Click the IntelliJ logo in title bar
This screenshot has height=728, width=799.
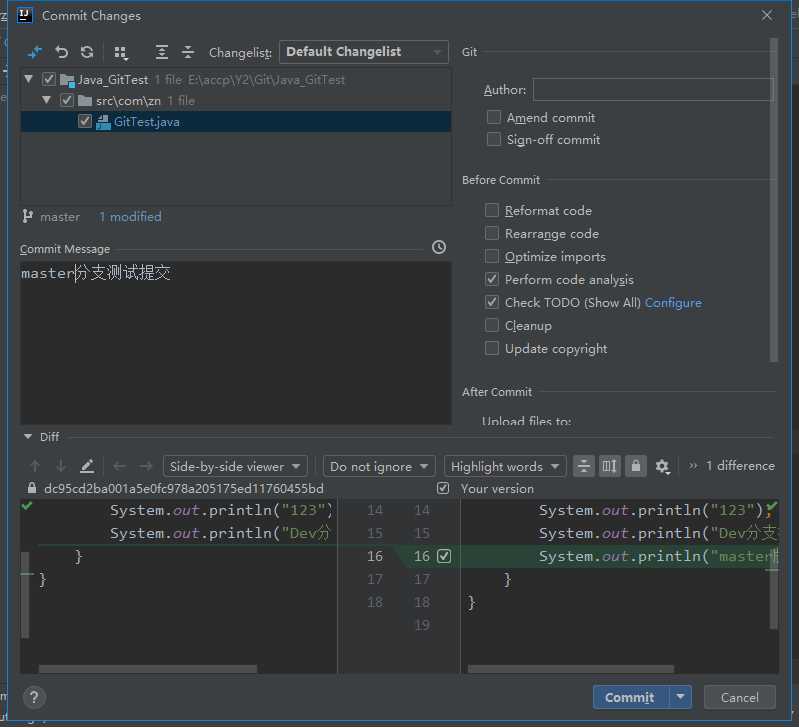point(24,15)
